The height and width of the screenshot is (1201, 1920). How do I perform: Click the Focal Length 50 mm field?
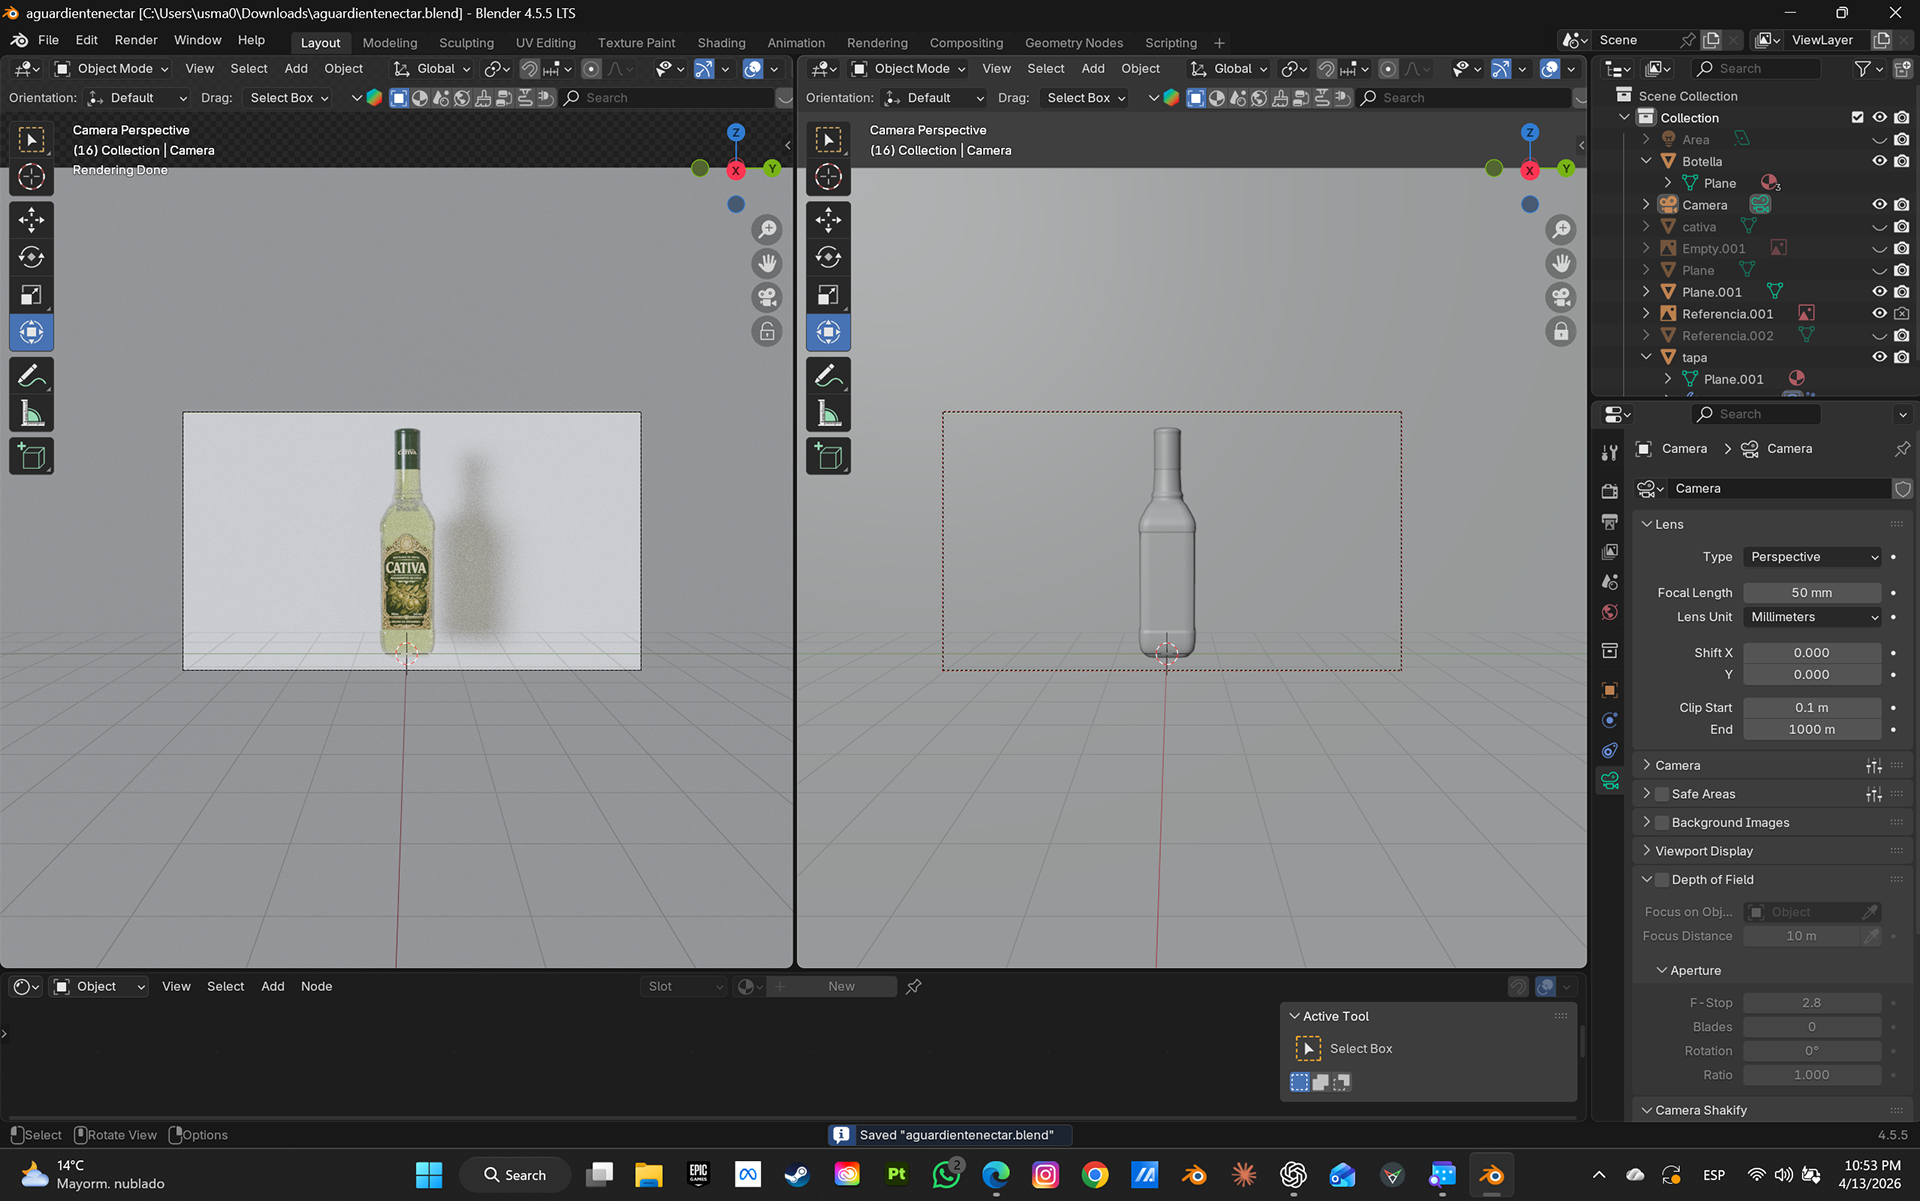pos(1811,593)
